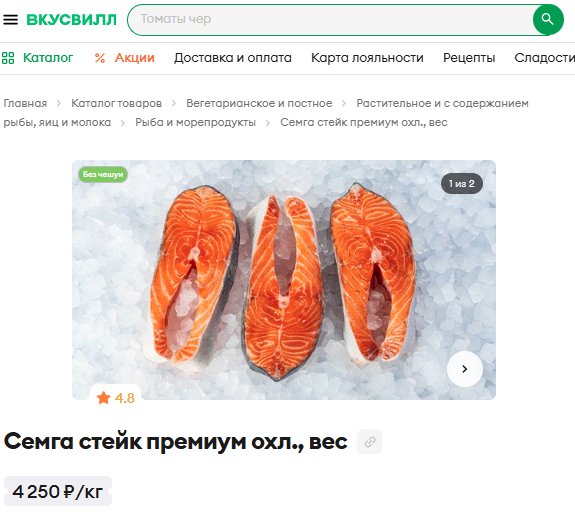The height and width of the screenshot is (512, 575).
Task: Click the salmon steak product photo
Action: point(284,280)
